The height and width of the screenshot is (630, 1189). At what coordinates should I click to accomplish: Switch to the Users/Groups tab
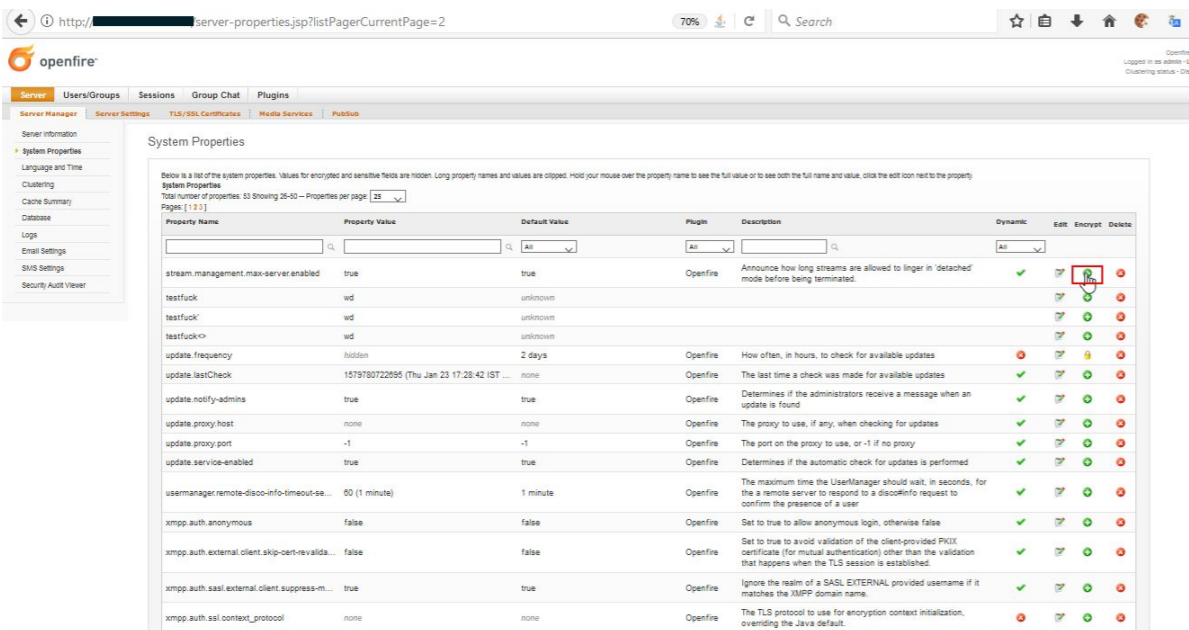point(92,95)
